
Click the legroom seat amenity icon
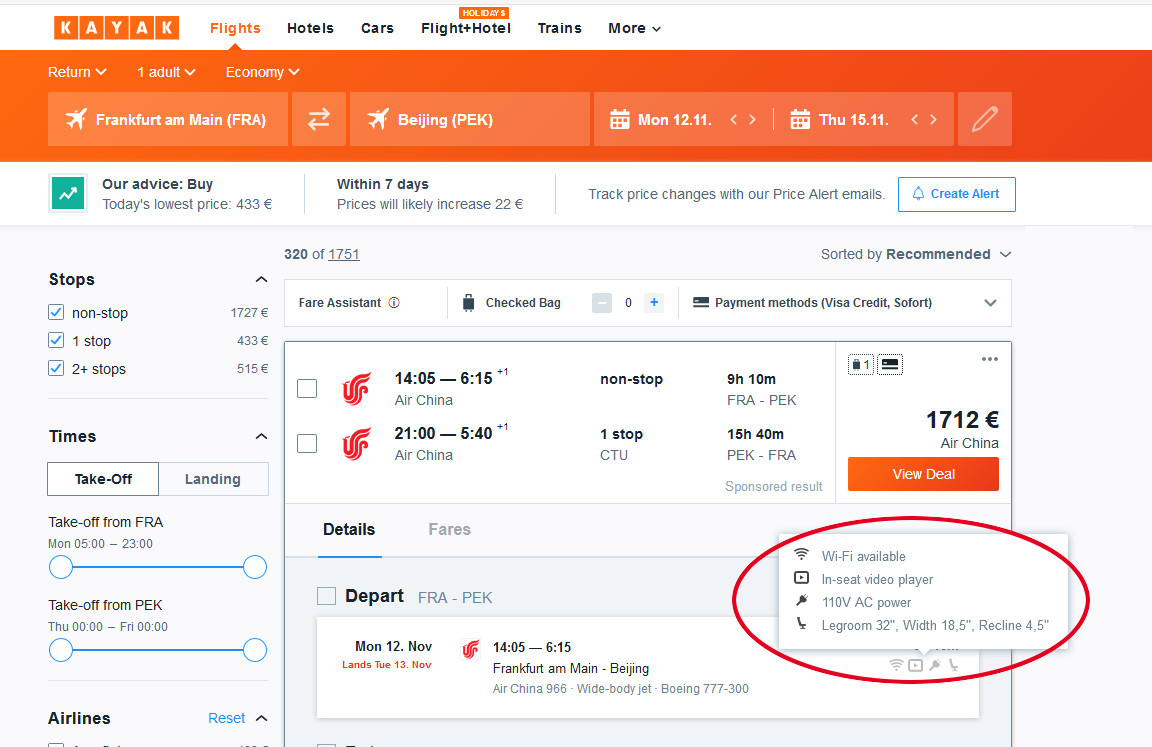tap(954, 665)
